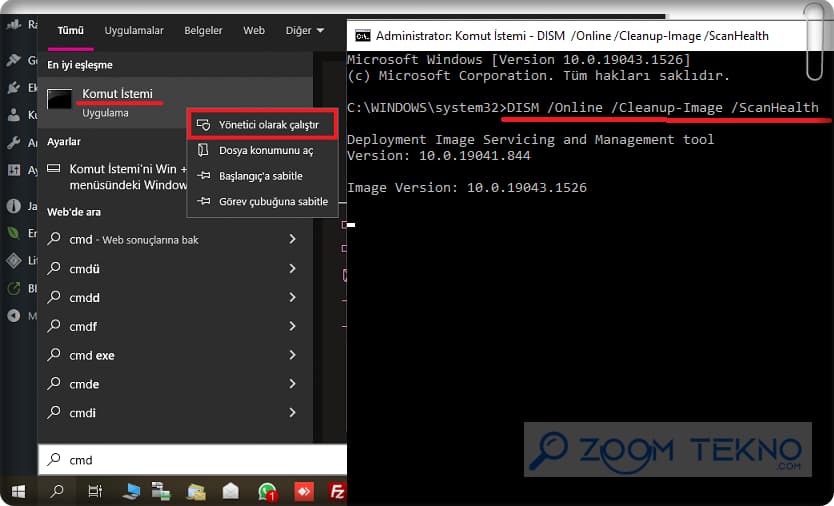Screen dimensions: 834x506
Task: Expand the chevron next to cmdd
Action: pos(292,297)
